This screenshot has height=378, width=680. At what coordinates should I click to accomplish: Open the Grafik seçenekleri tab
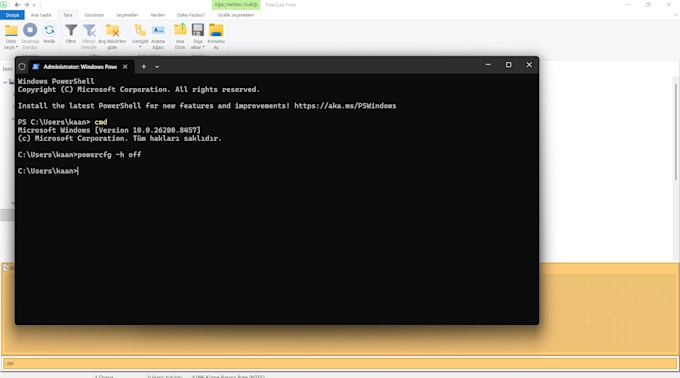click(236, 15)
